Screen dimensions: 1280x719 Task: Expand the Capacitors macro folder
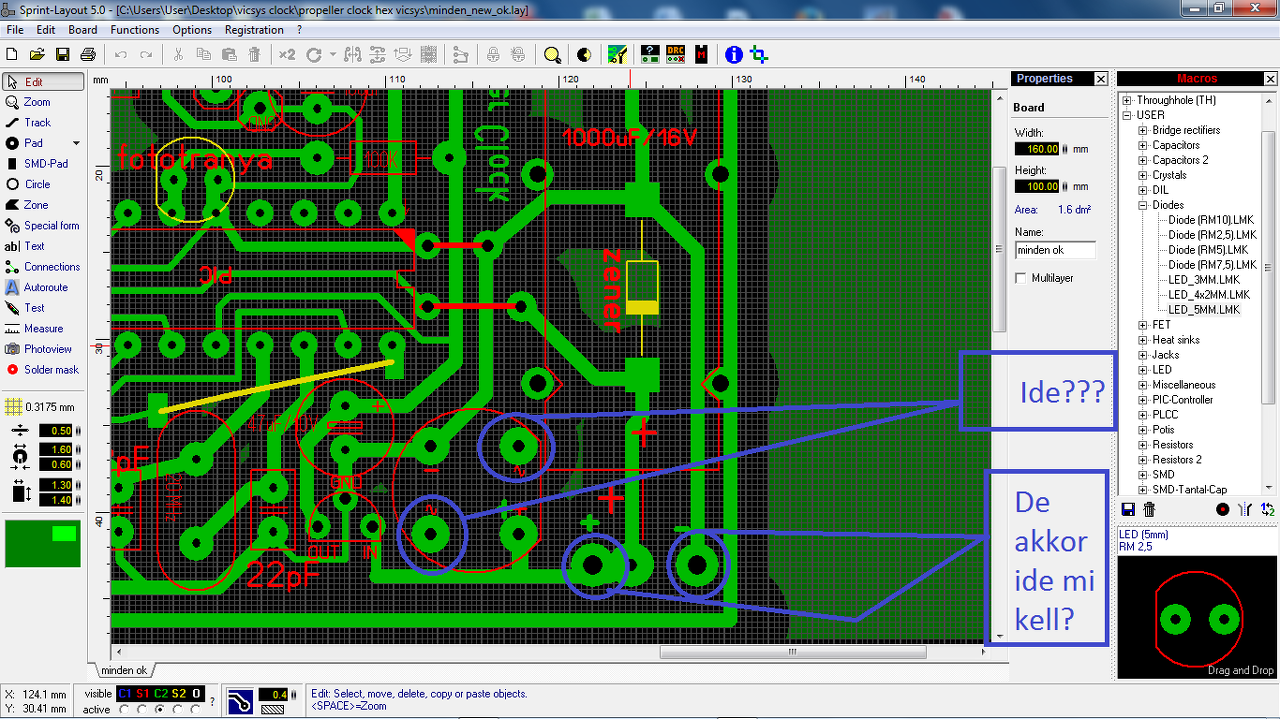click(1143, 145)
